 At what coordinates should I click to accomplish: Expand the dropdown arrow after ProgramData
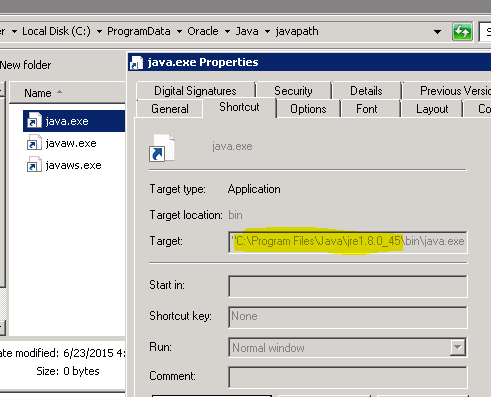pyautogui.click(x=179, y=32)
